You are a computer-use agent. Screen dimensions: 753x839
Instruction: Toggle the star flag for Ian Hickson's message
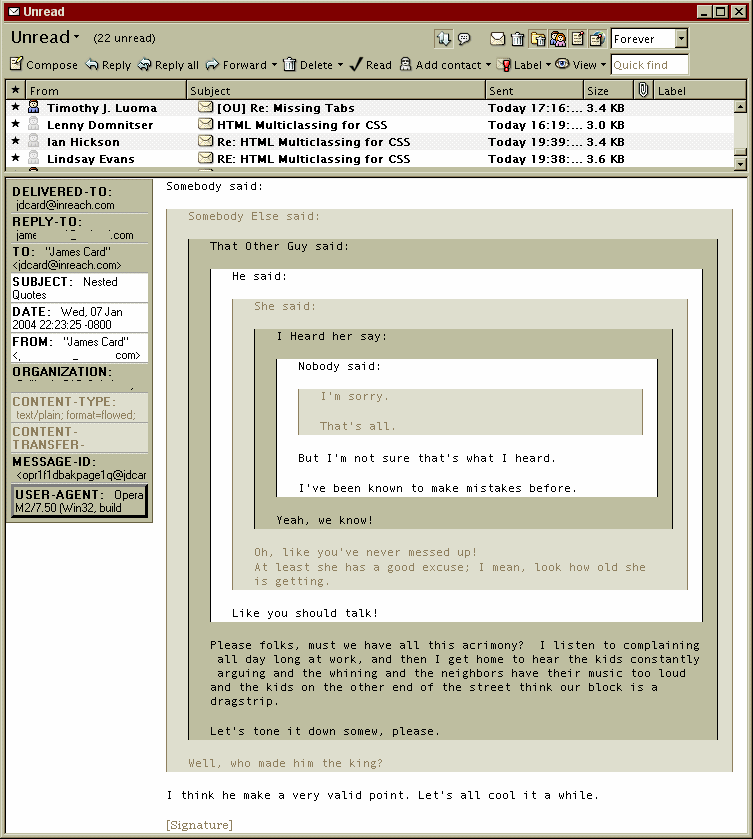tap(15, 142)
